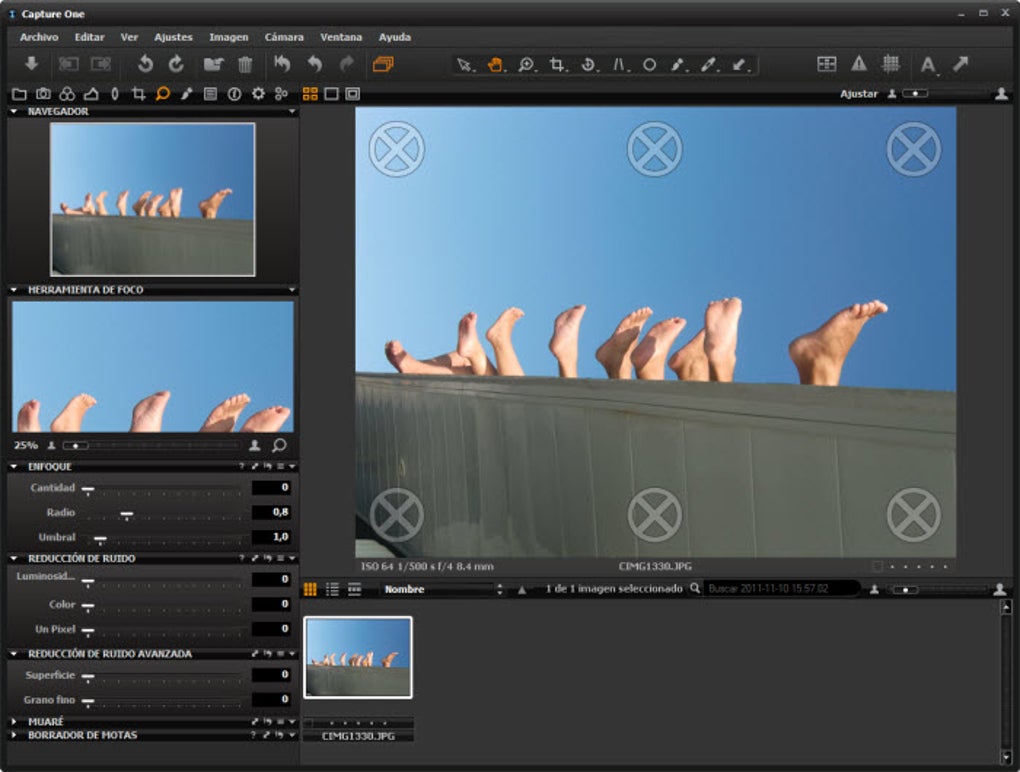Switch filmstrip to list view mode

(x=332, y=589)
